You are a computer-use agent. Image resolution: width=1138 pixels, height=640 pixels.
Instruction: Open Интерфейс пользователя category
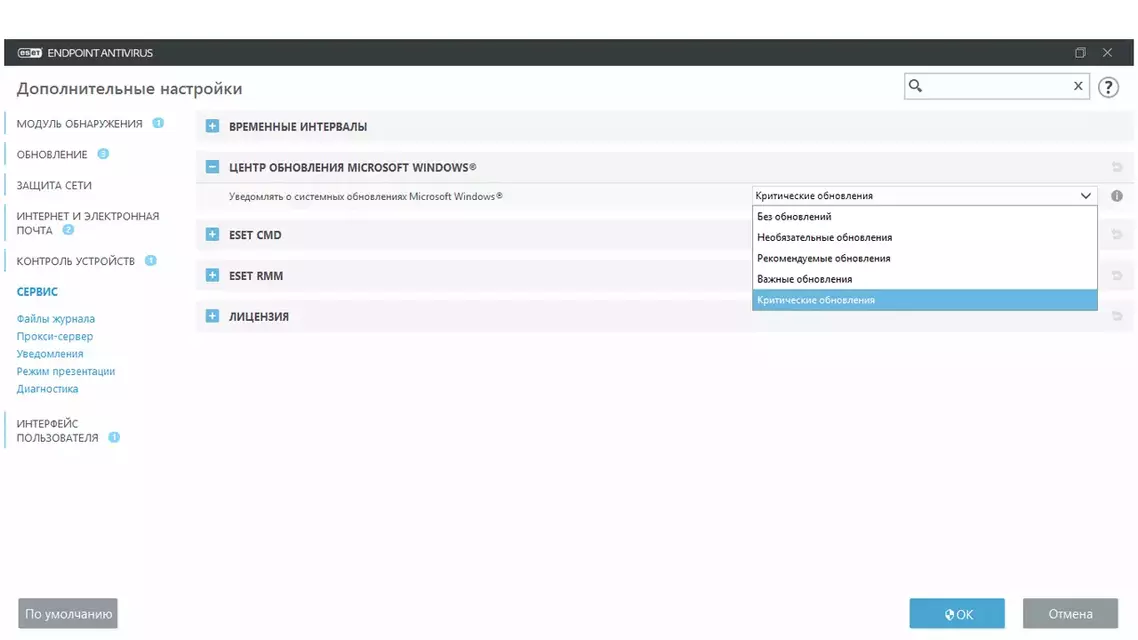57,430
